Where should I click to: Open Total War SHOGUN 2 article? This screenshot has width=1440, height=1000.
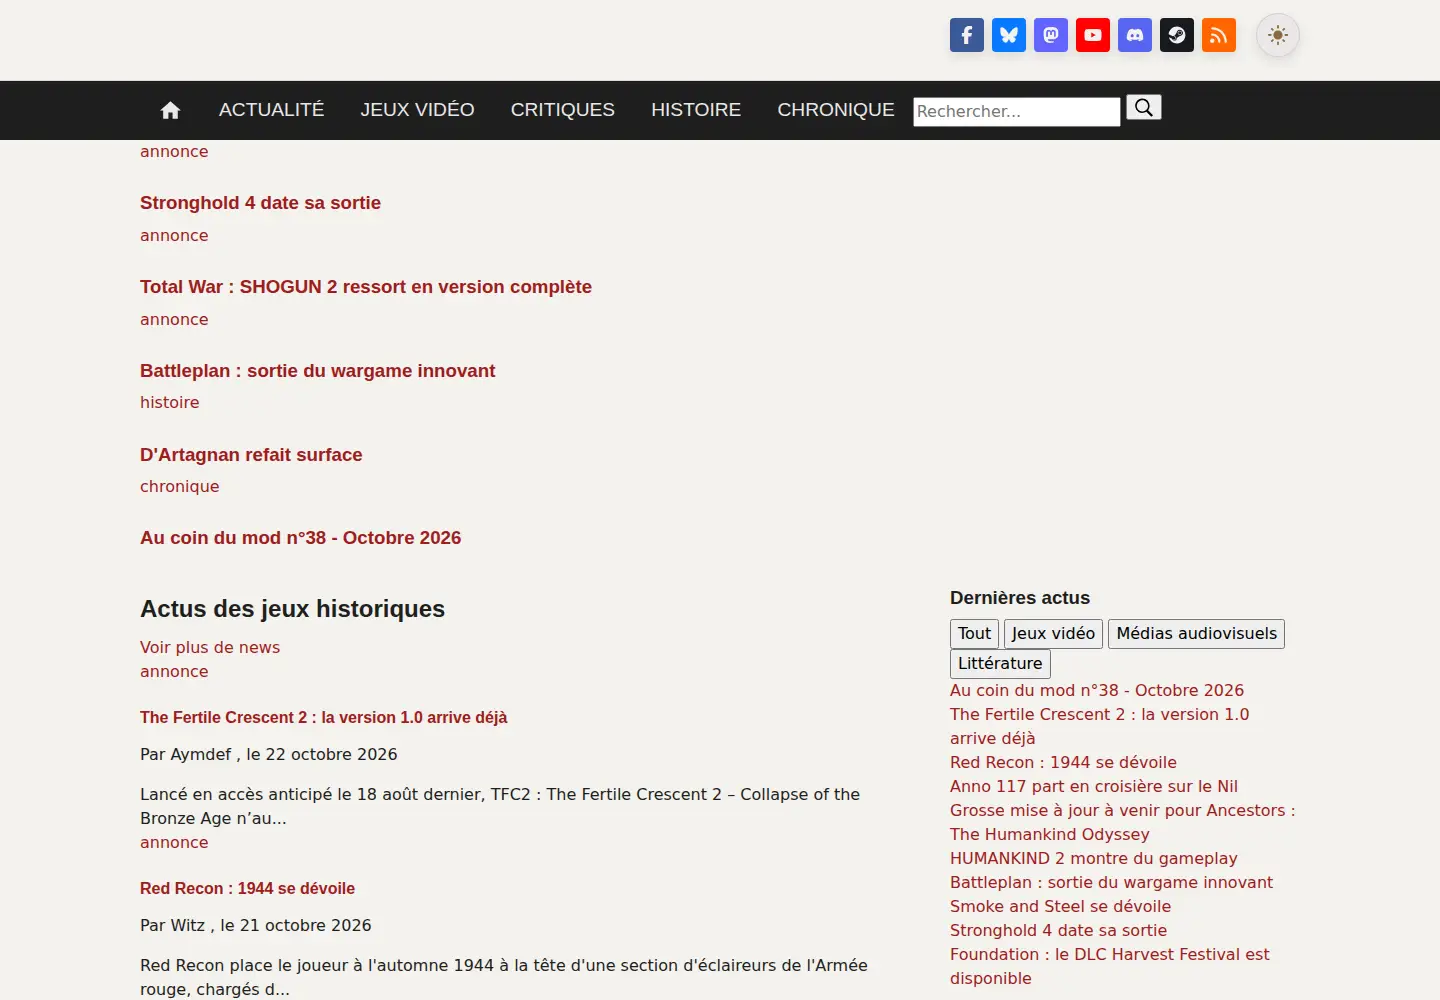[x=366, y=287]
